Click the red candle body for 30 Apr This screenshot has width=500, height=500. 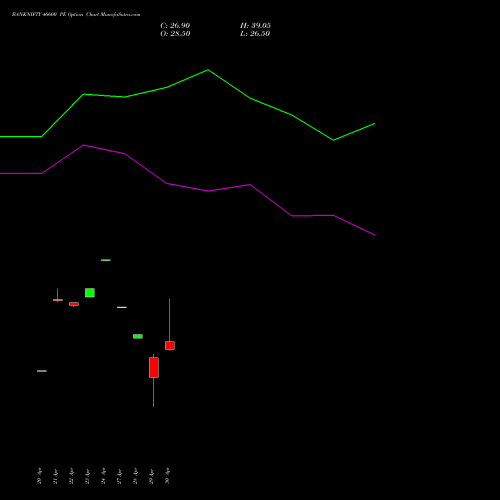[x=170, y=345]
